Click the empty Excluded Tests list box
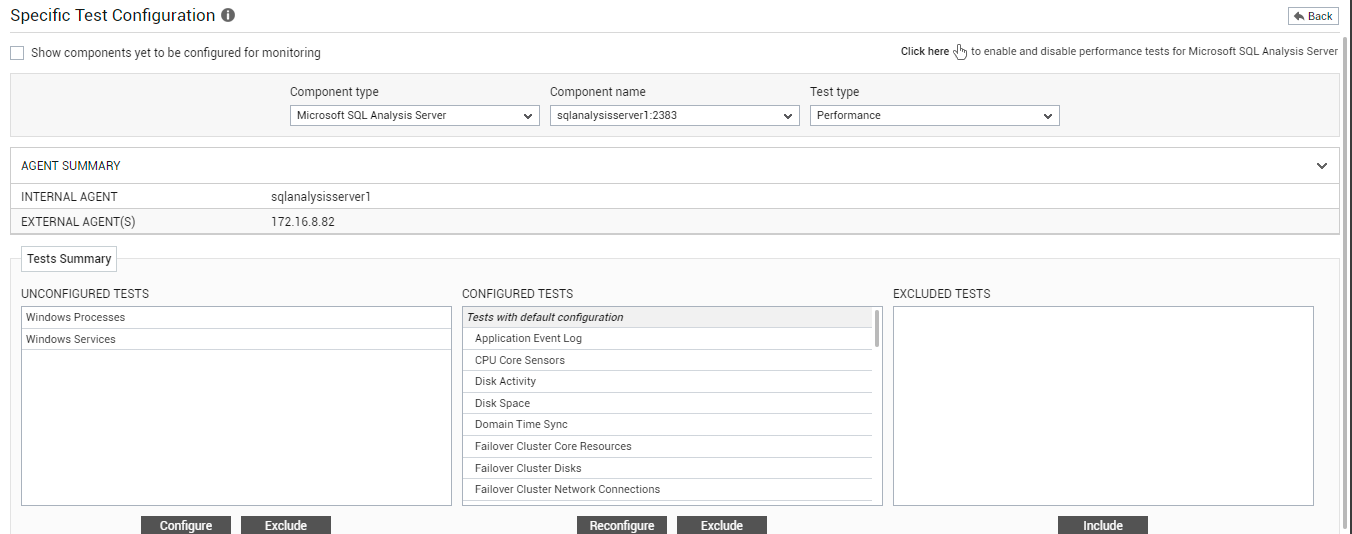Viewport: 1352px width, 534px height. [x=1103, y=406]
